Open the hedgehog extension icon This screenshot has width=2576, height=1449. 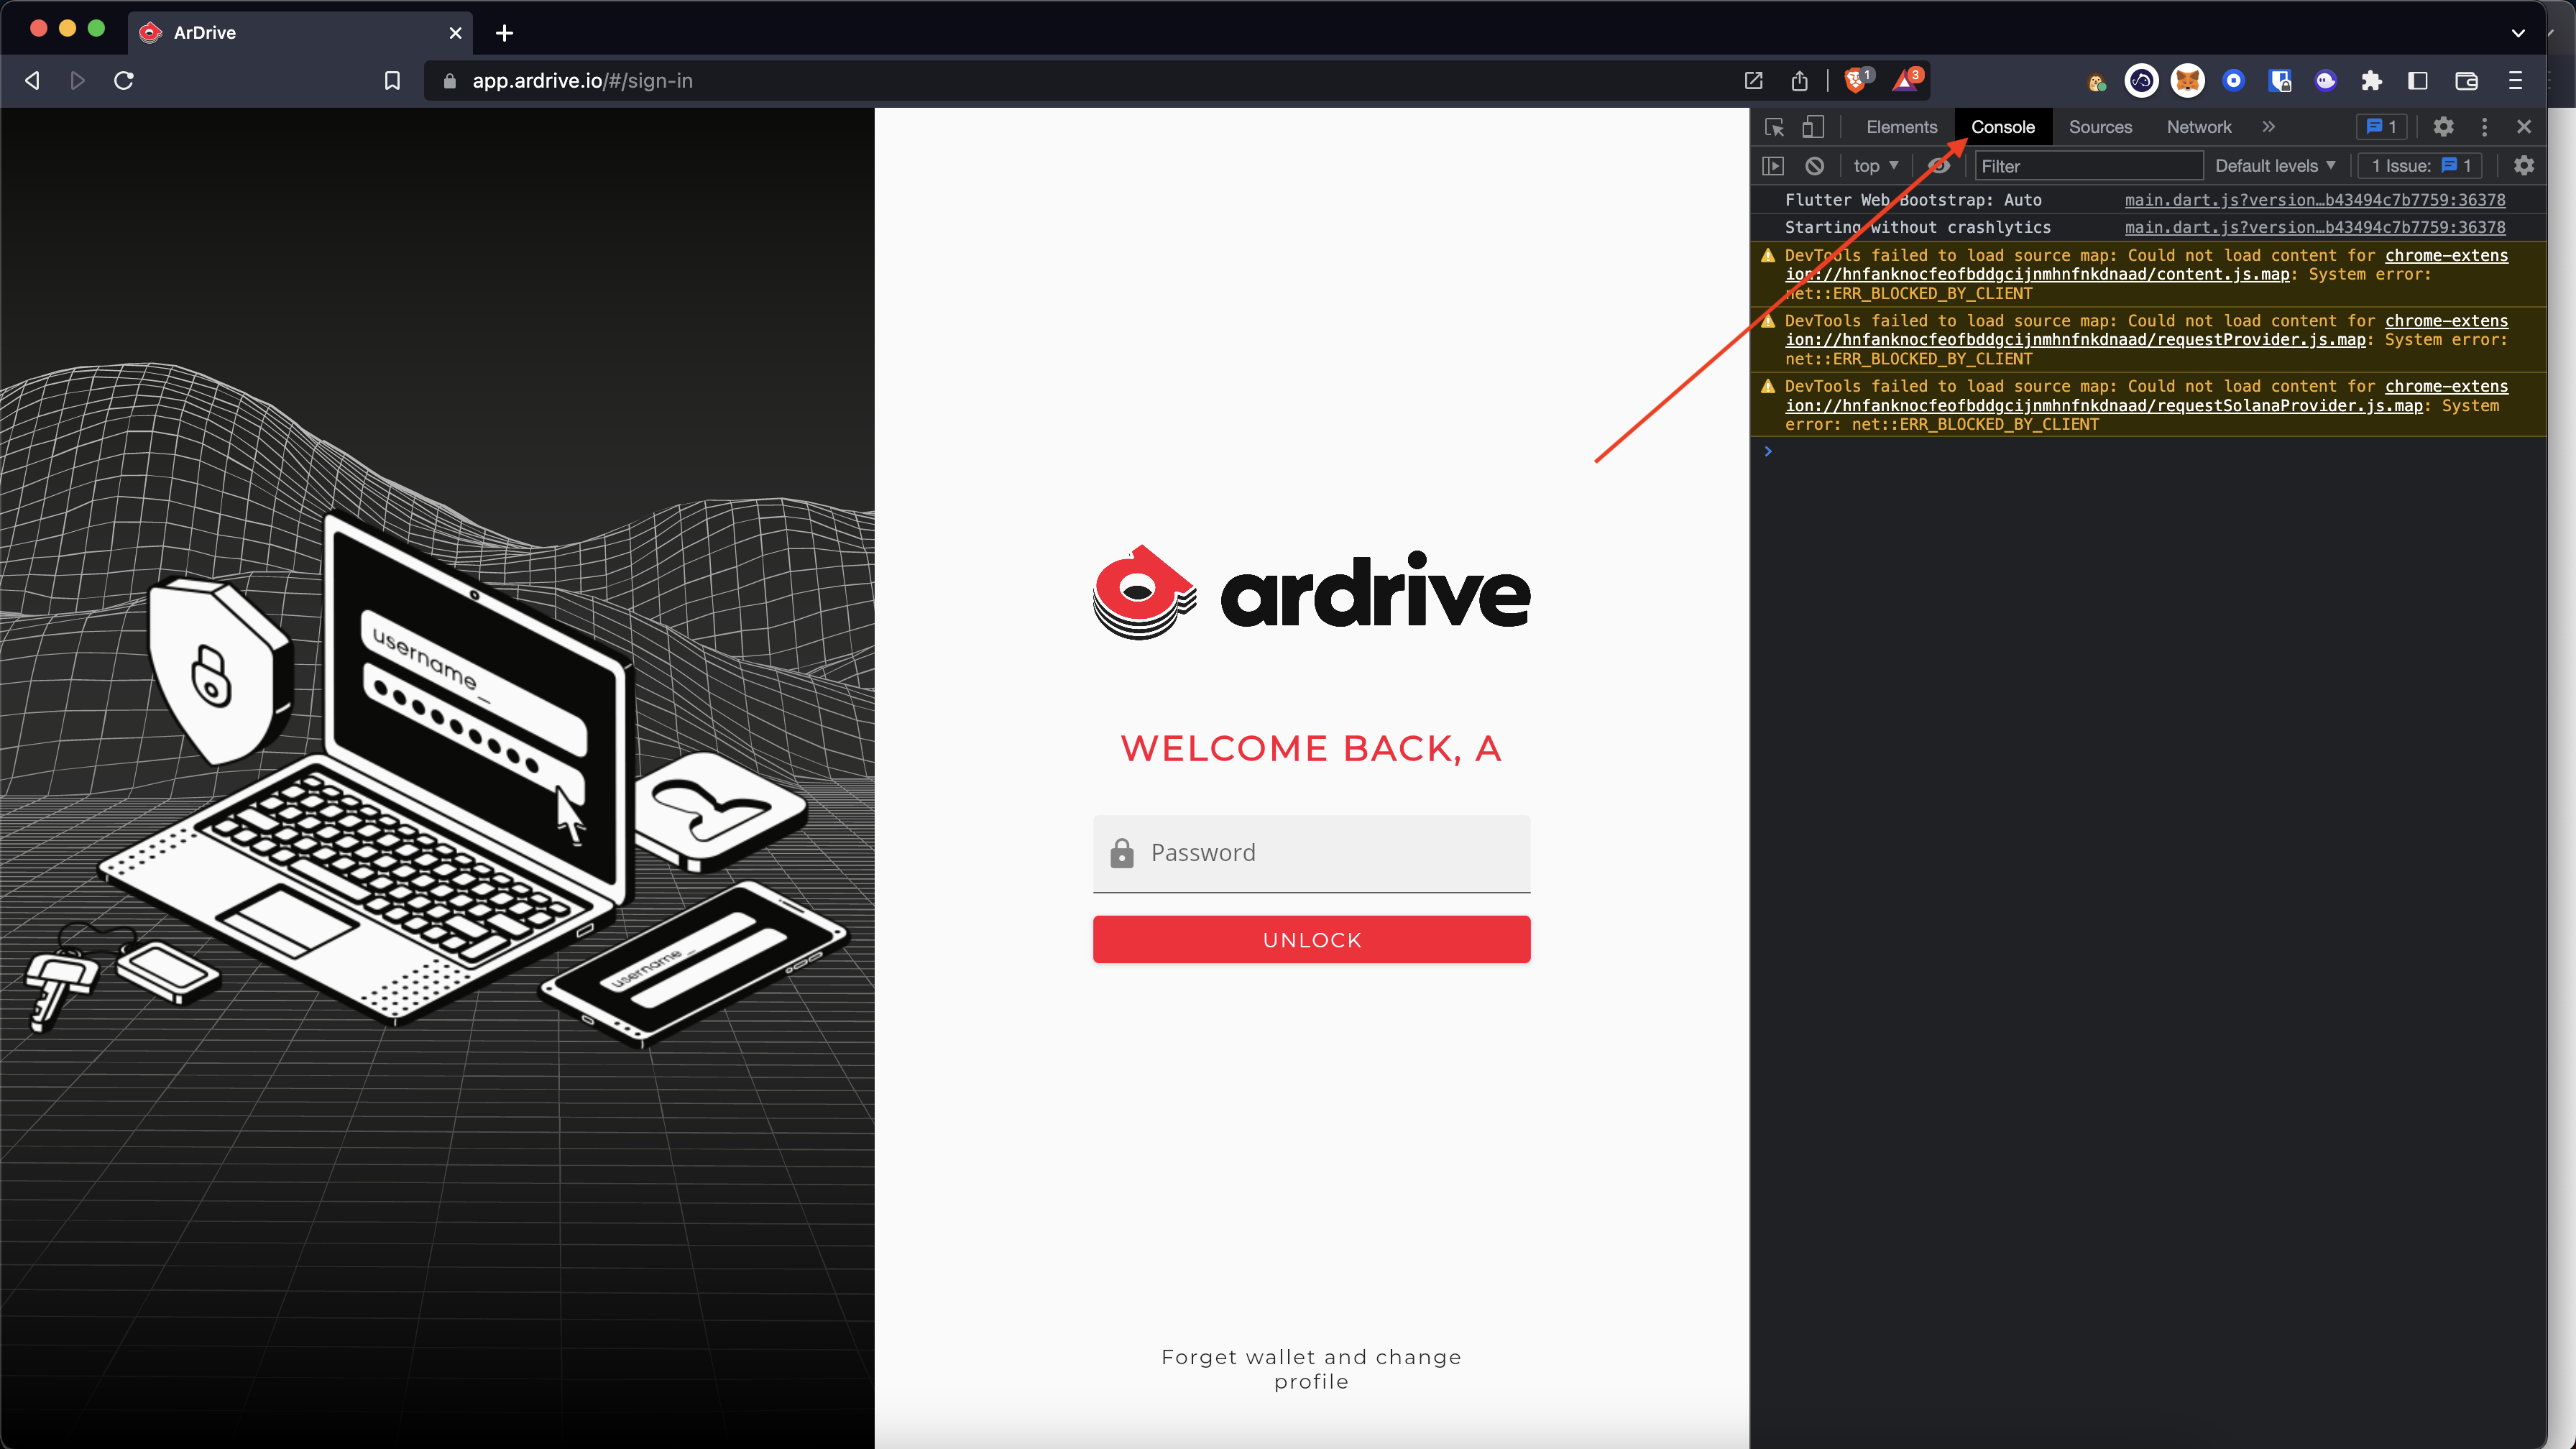[x=2096, y=81]
